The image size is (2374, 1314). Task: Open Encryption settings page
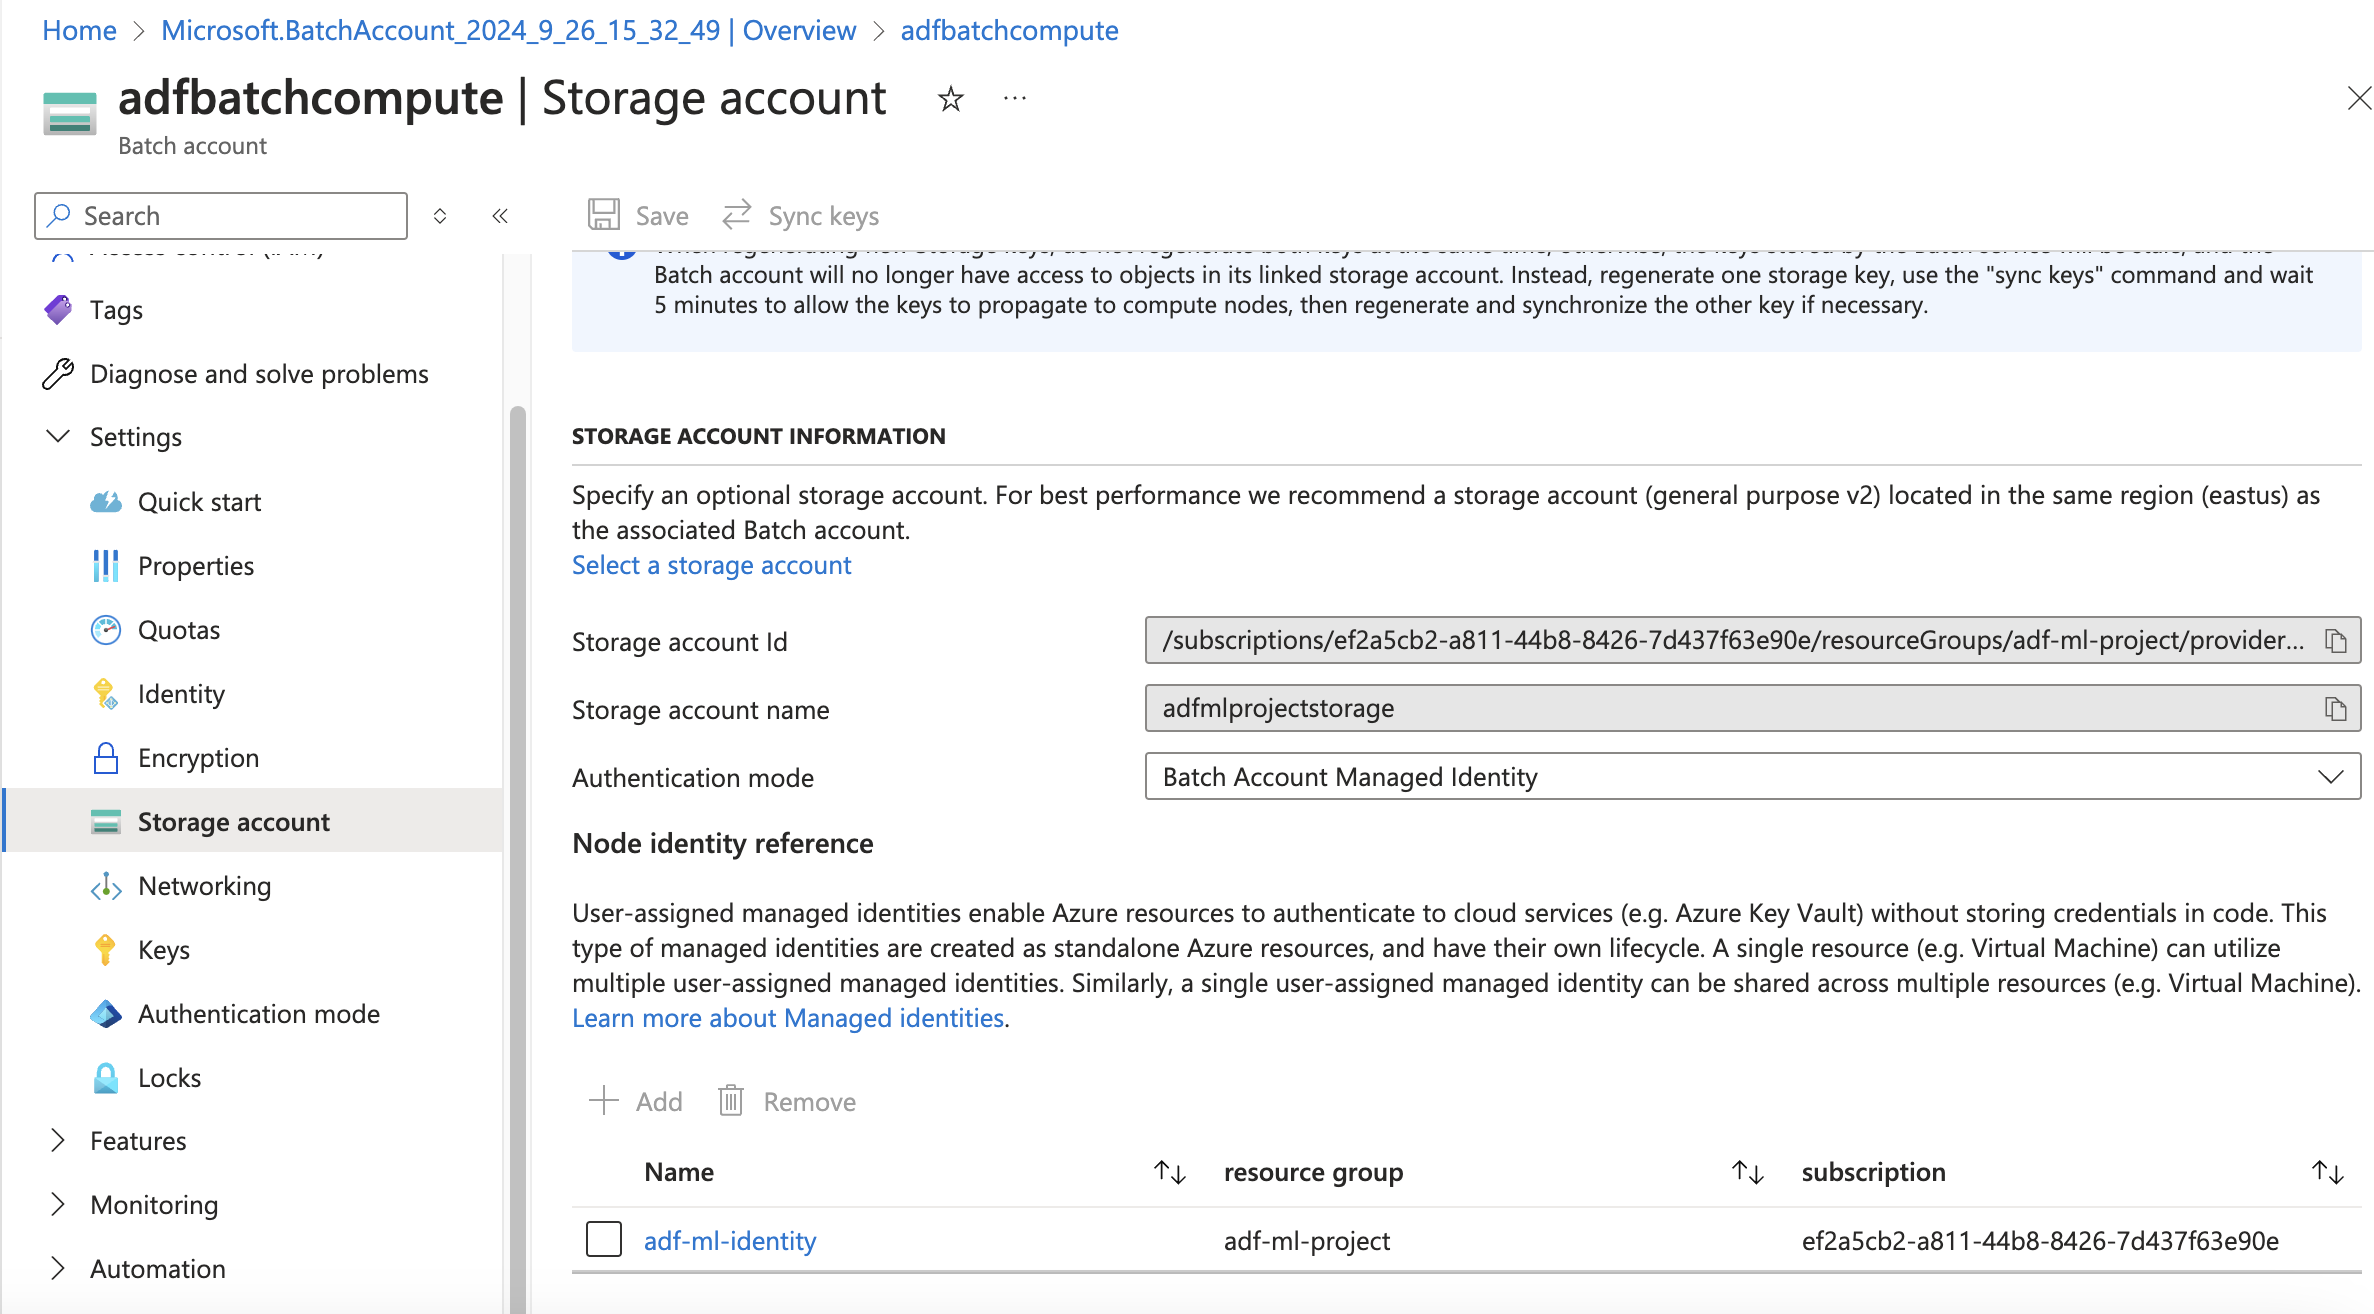click(x=198, y=758)
